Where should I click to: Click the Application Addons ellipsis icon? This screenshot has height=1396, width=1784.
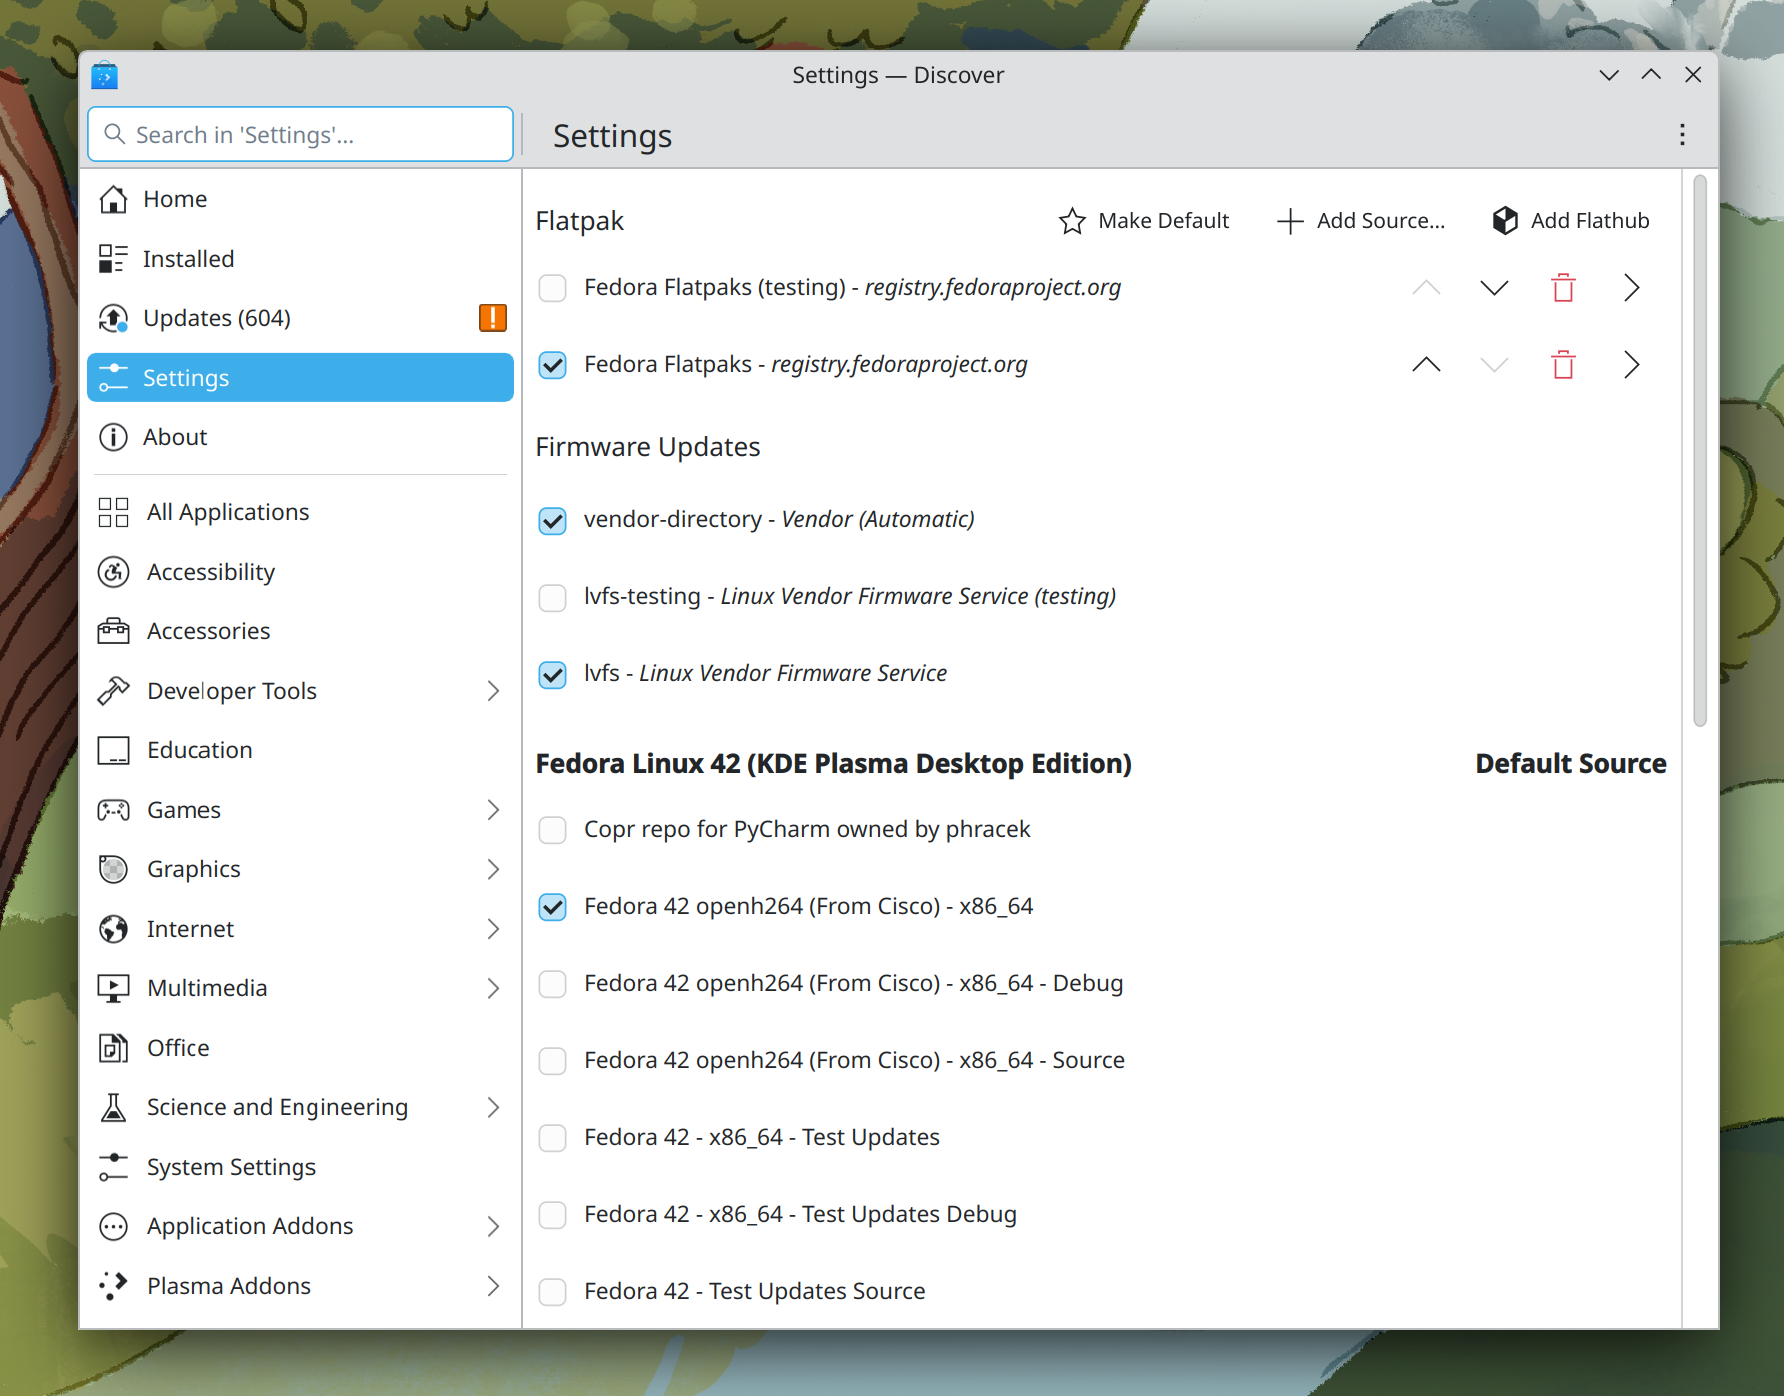point(113,1226)
